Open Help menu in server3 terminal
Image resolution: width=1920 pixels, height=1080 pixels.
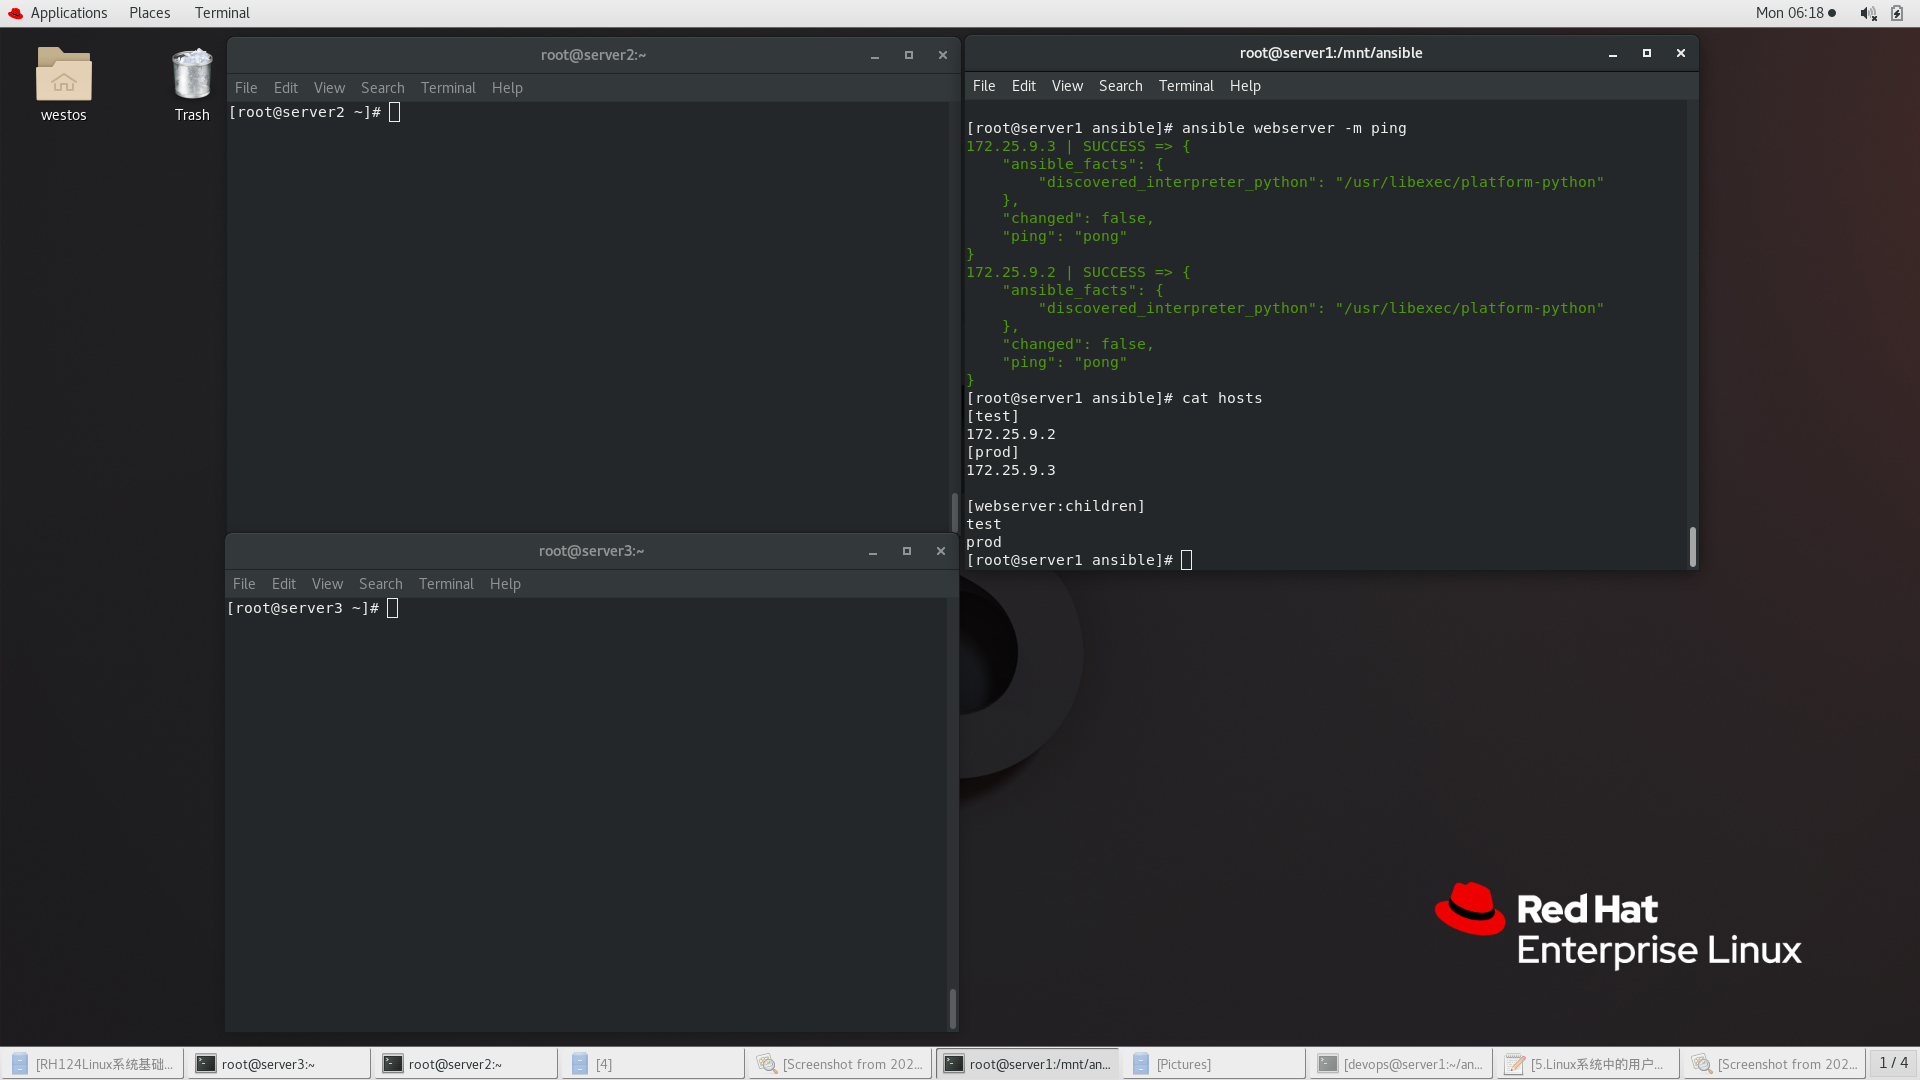(x=505, y=584)
